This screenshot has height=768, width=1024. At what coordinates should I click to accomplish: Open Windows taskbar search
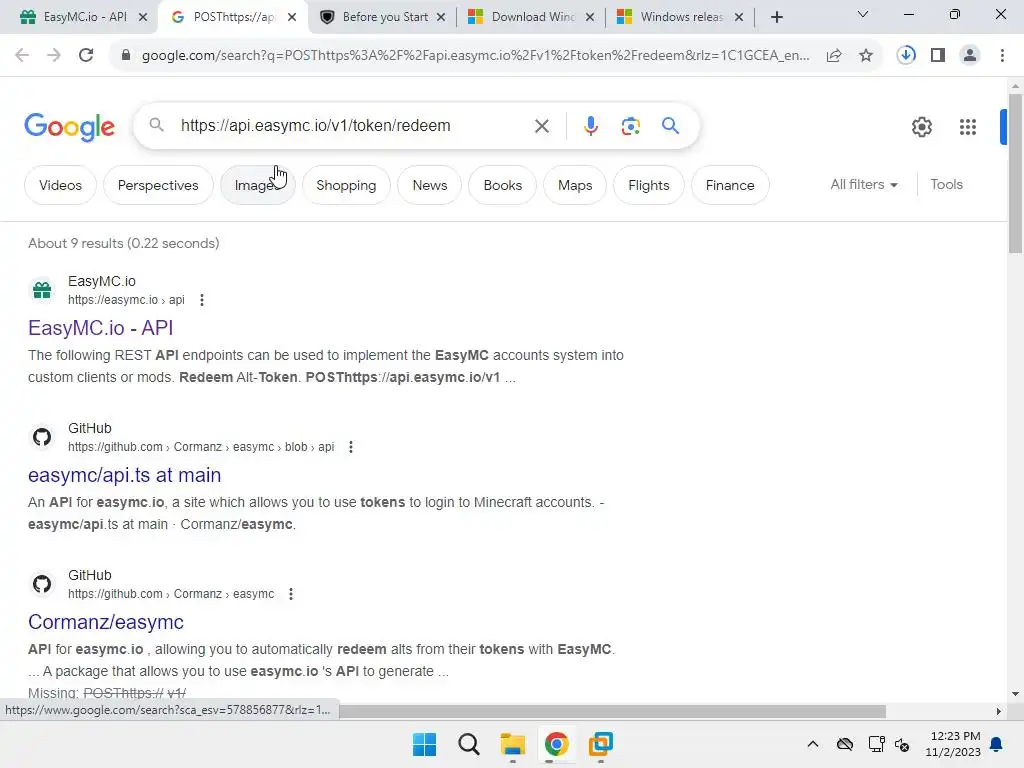468,744
